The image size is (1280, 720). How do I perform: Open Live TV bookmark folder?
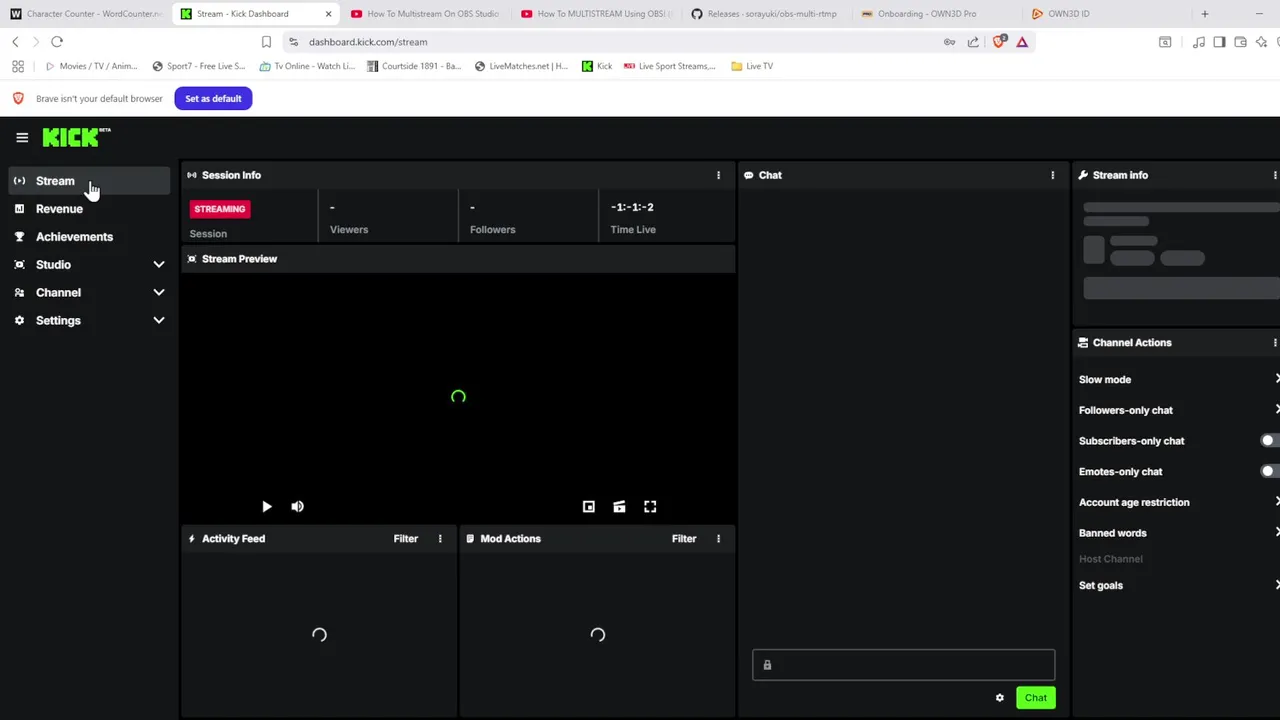752,66
